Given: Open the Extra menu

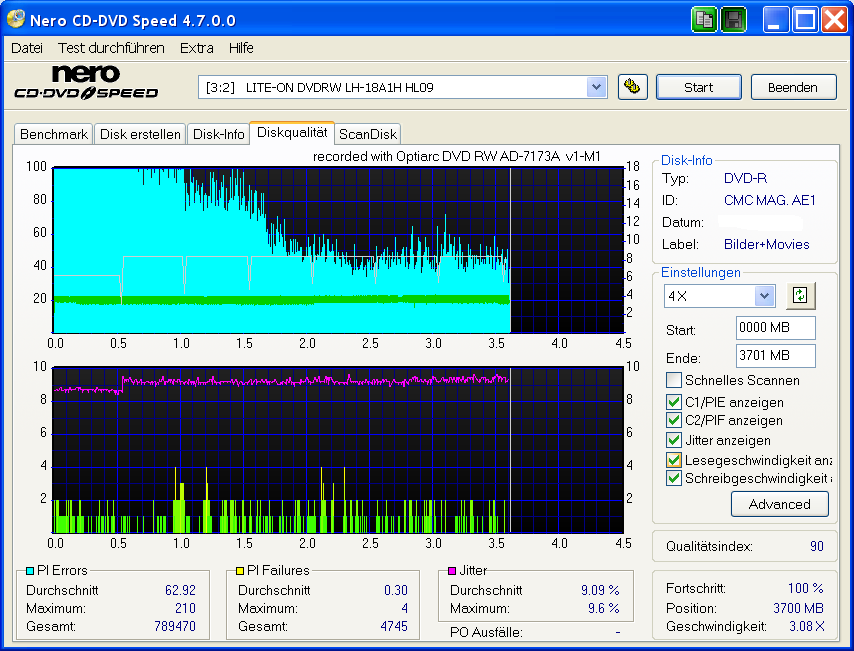Looking at the screenshot, I should click(196, 47).
